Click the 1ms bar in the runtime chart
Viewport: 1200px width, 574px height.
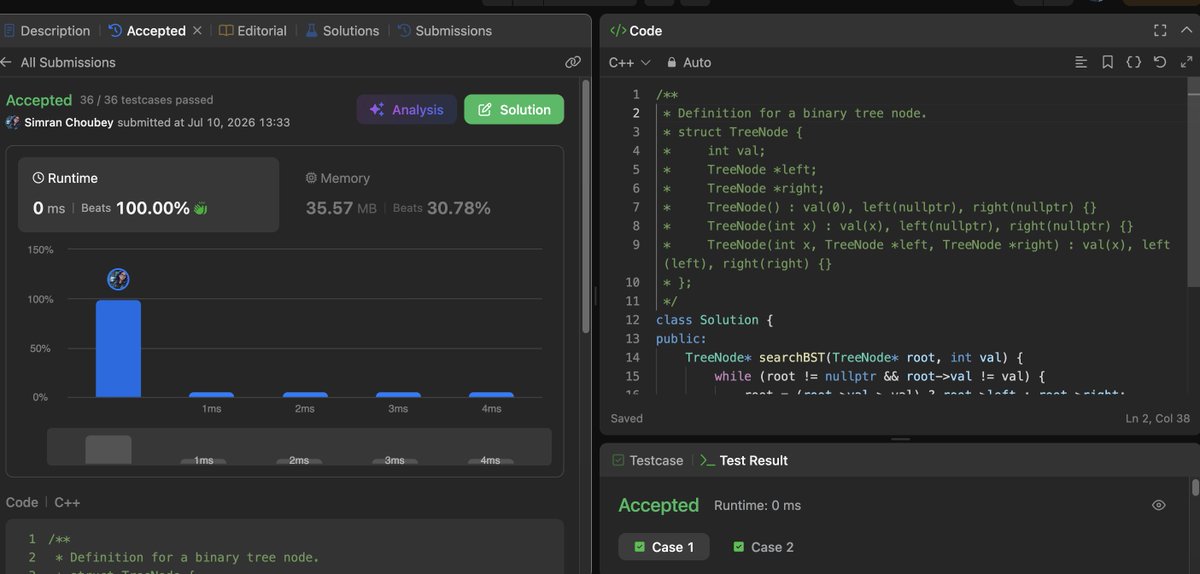point(211,395)
